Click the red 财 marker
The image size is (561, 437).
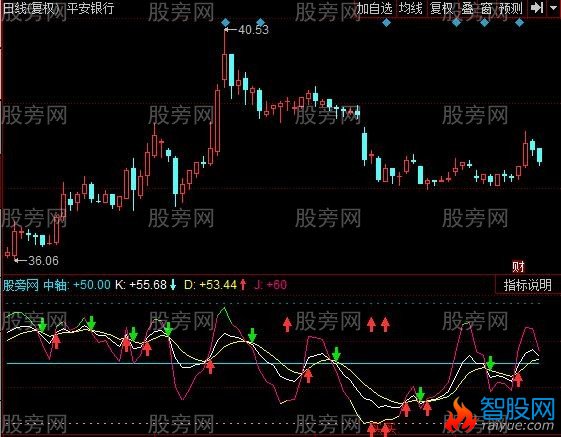518,266
